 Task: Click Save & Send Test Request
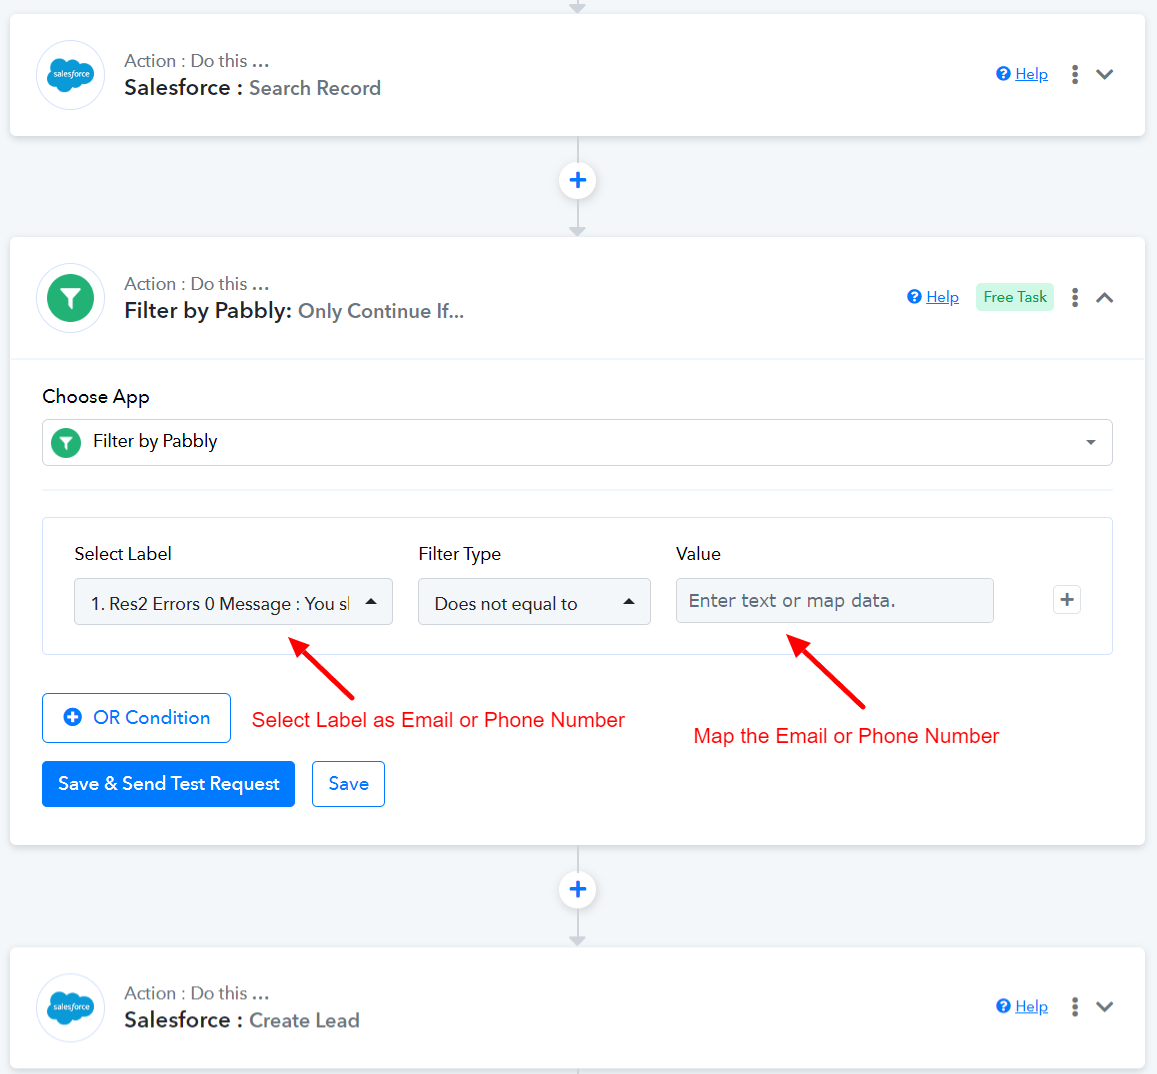click(x=168, y=784)
